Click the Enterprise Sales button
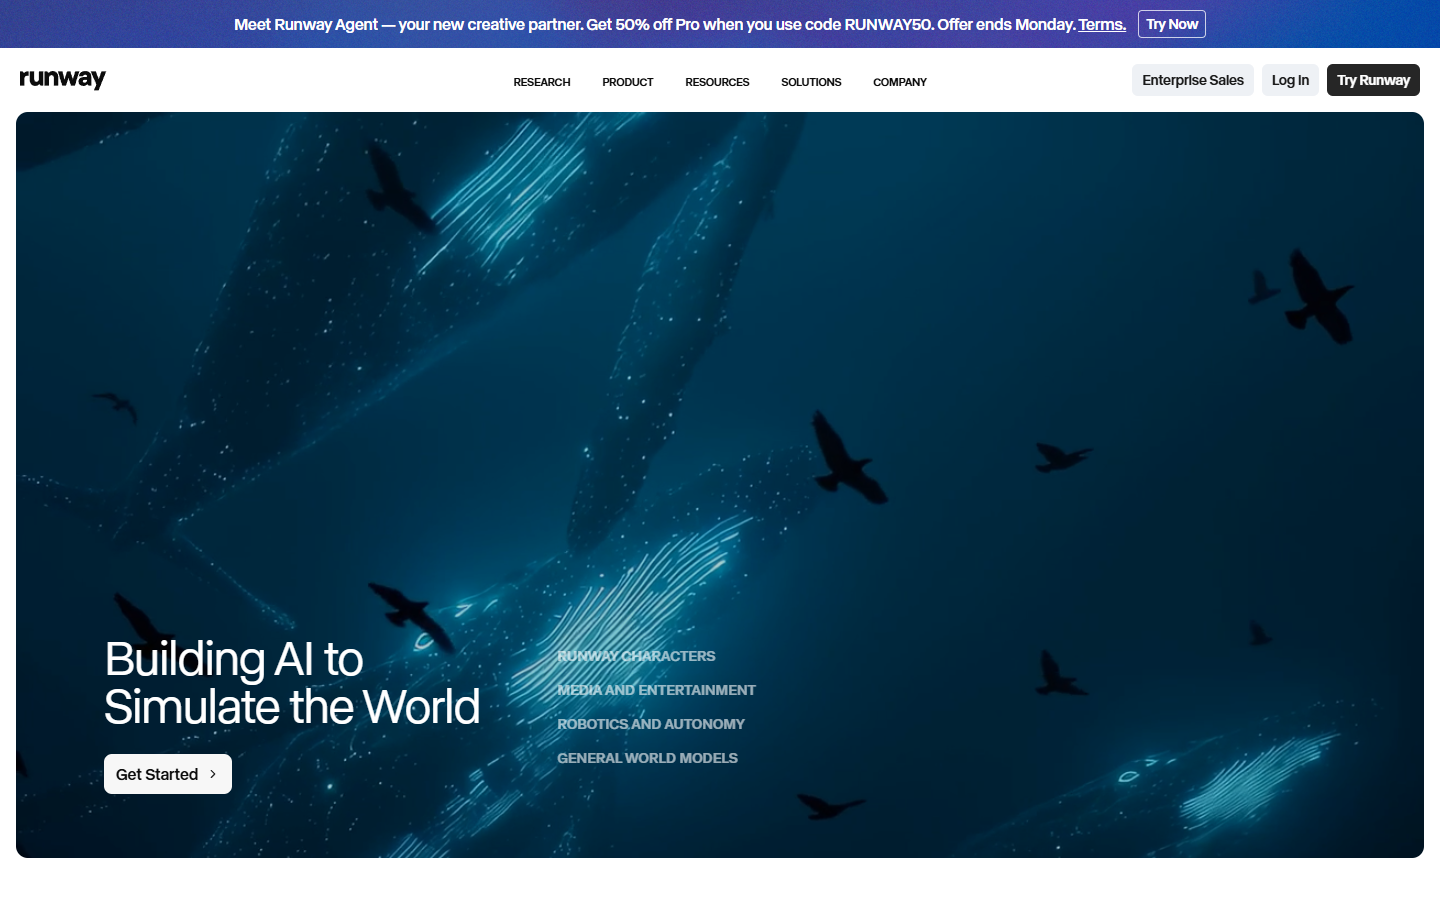Image resolution: width=1440 pixels, height=900 pixels. [1193, 80]
